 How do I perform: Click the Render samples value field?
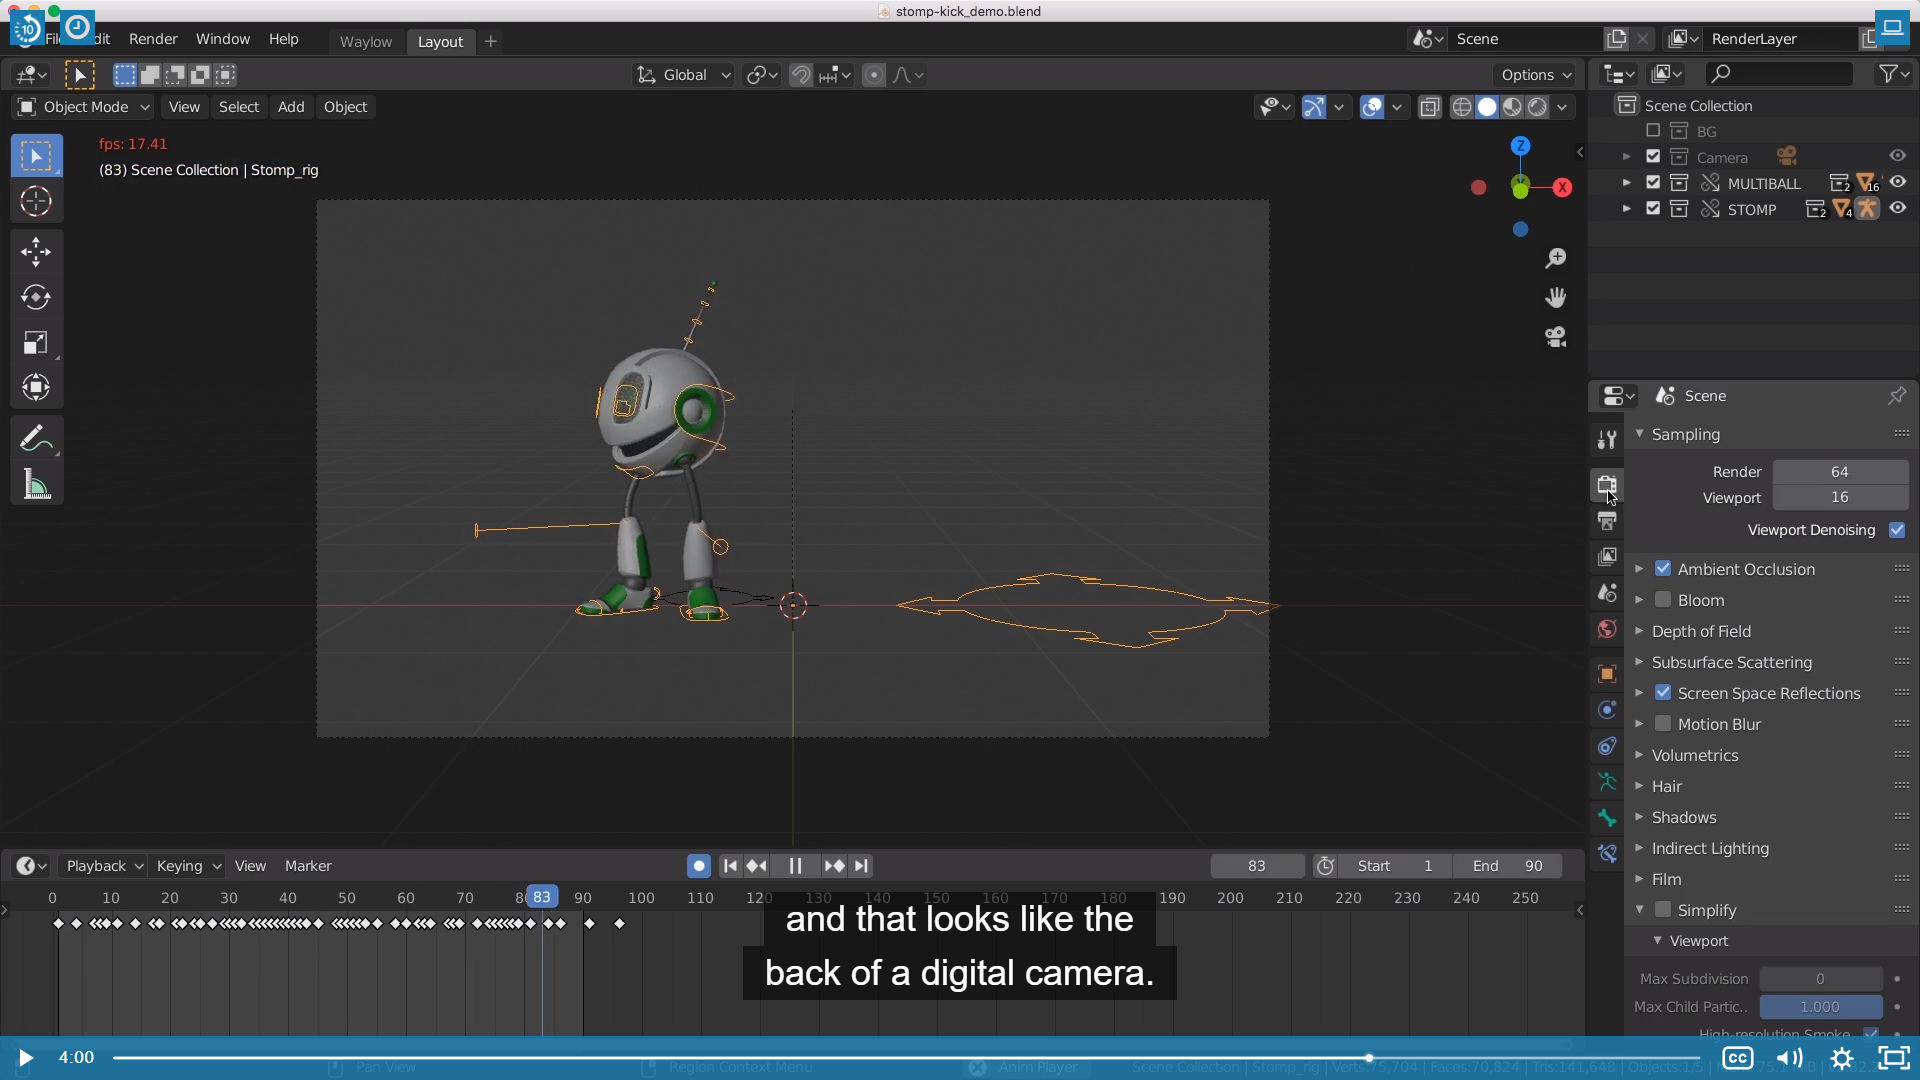[x=1839, y=472]
